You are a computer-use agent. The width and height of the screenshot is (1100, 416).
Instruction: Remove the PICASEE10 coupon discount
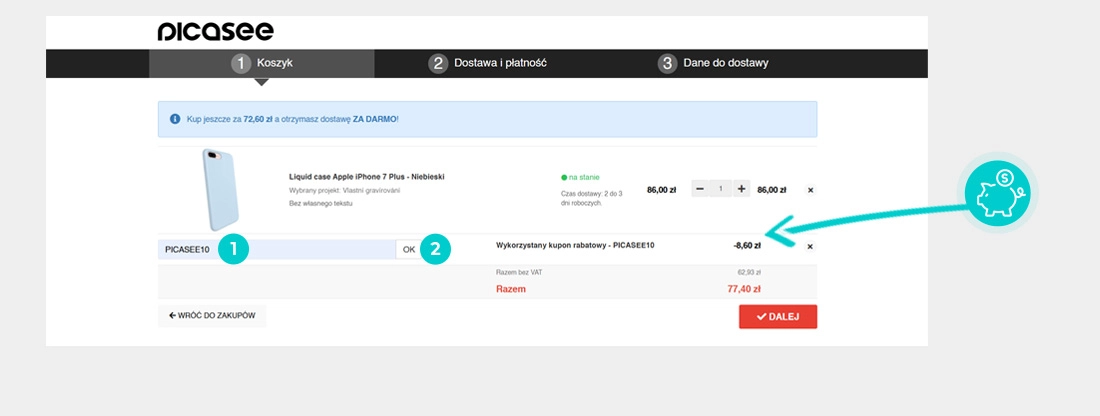coord(810,246)
